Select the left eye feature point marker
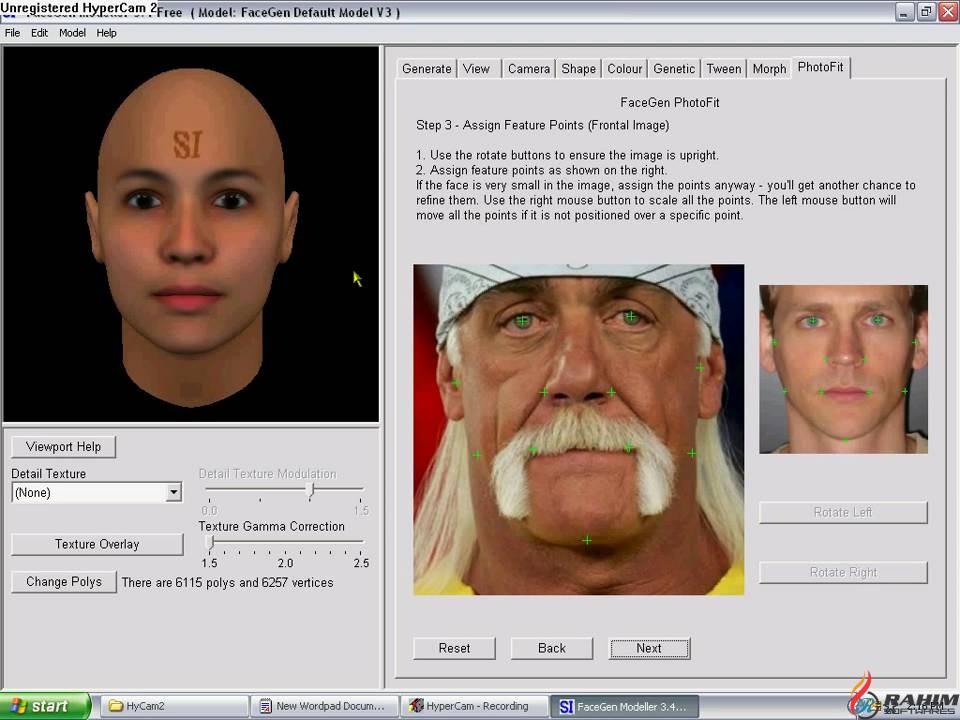 [x=523, y=321]
